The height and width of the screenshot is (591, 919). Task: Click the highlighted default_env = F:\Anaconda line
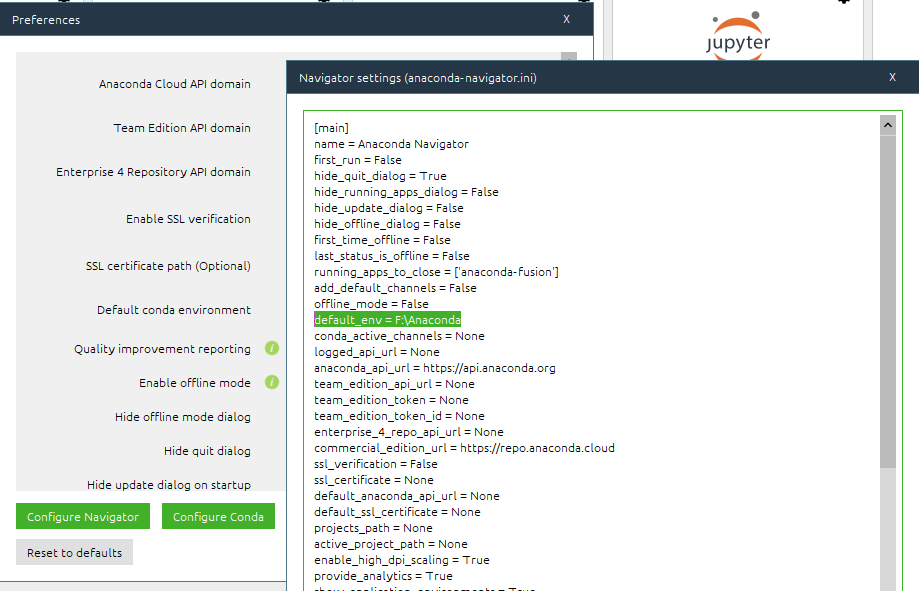(x=387, y=320)
